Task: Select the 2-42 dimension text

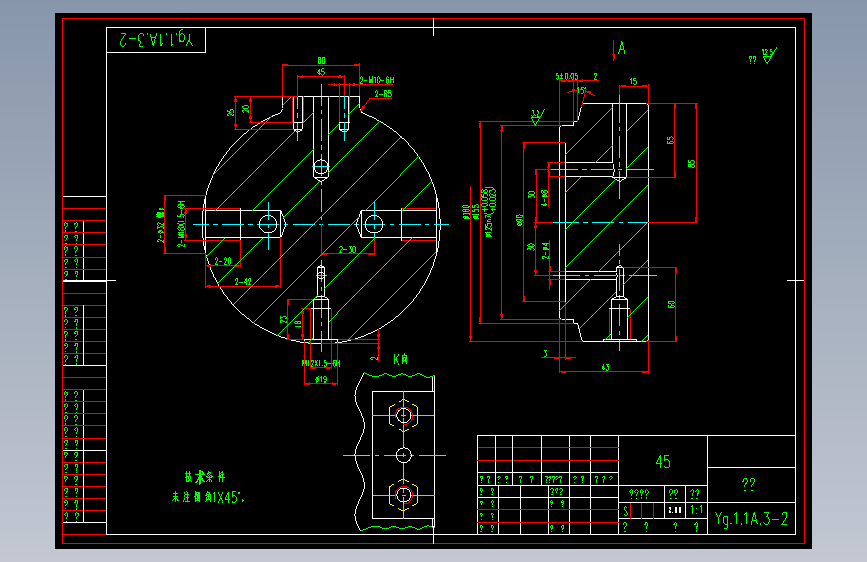Action: (x=243, y=282)
